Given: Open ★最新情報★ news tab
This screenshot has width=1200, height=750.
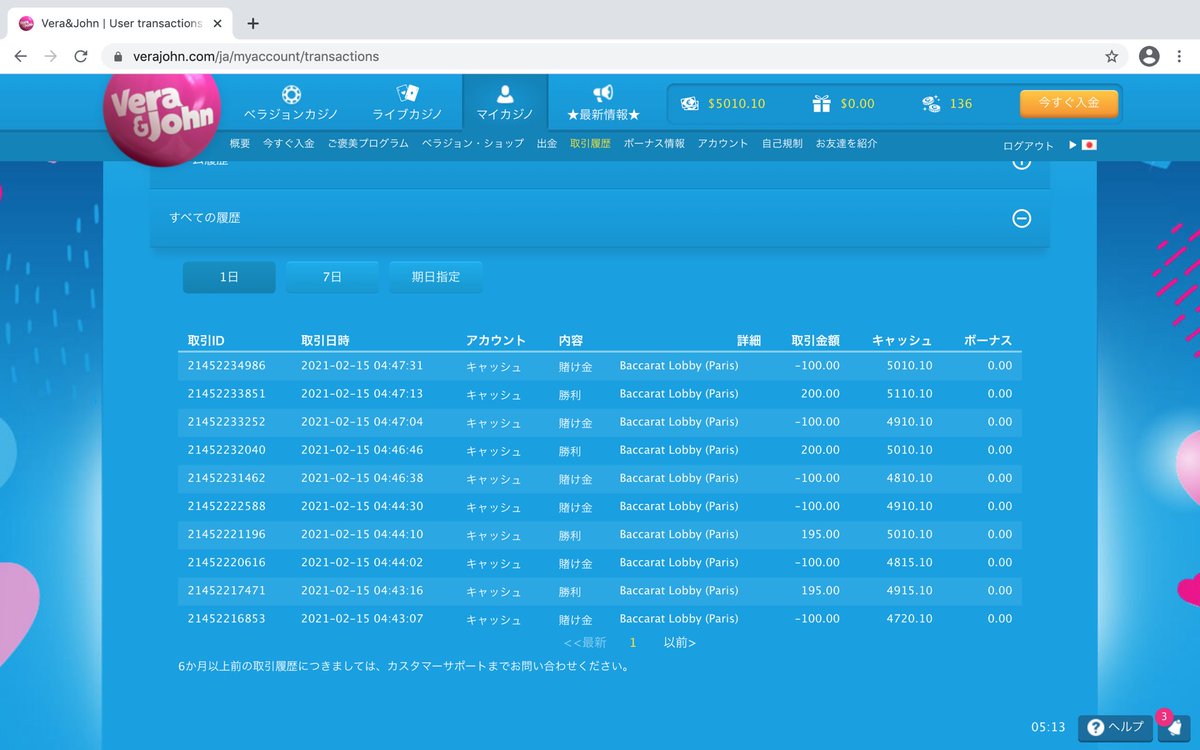Looking at the screenshot, I should point(603,103).
